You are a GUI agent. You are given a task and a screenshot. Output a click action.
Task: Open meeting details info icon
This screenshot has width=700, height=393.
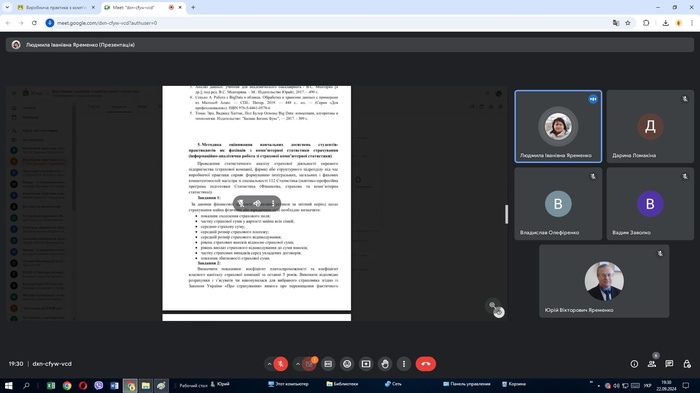pyautogui.click(x=634, y=364)
